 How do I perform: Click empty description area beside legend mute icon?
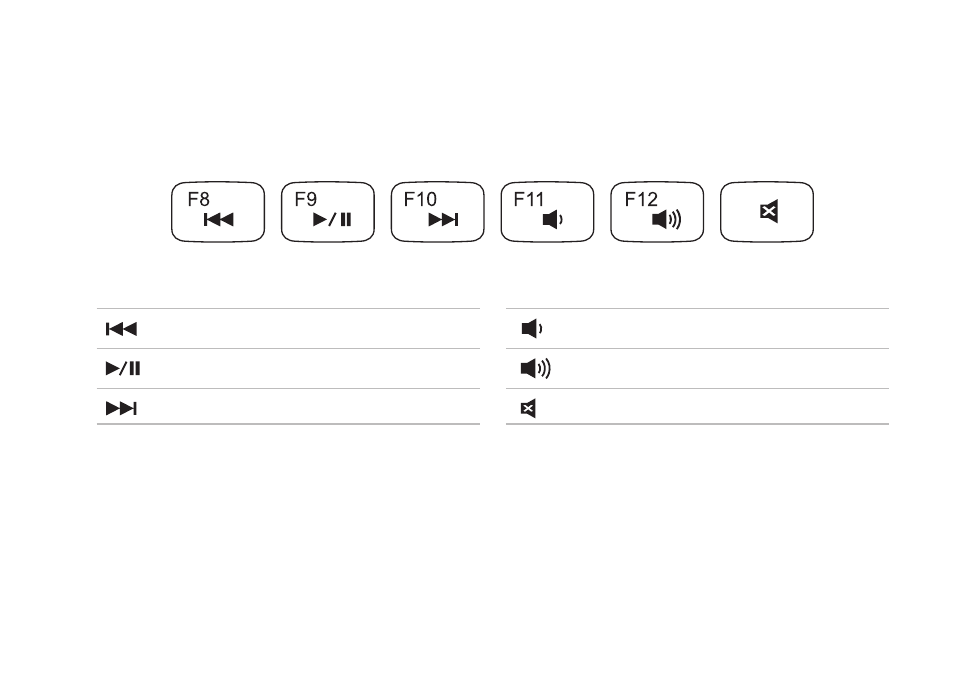(714, 407)
